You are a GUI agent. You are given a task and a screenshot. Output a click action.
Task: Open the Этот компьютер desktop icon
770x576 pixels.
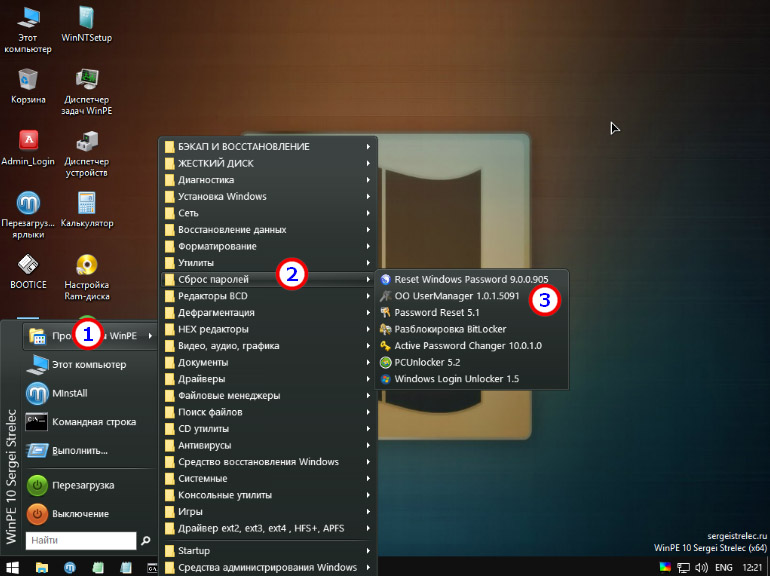tap(28, 29)
